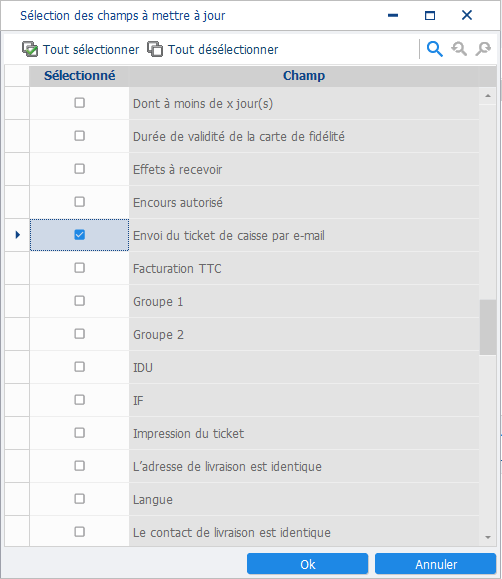Click the current row indicator arrow

pyautogui.click(x=17, y=235)
